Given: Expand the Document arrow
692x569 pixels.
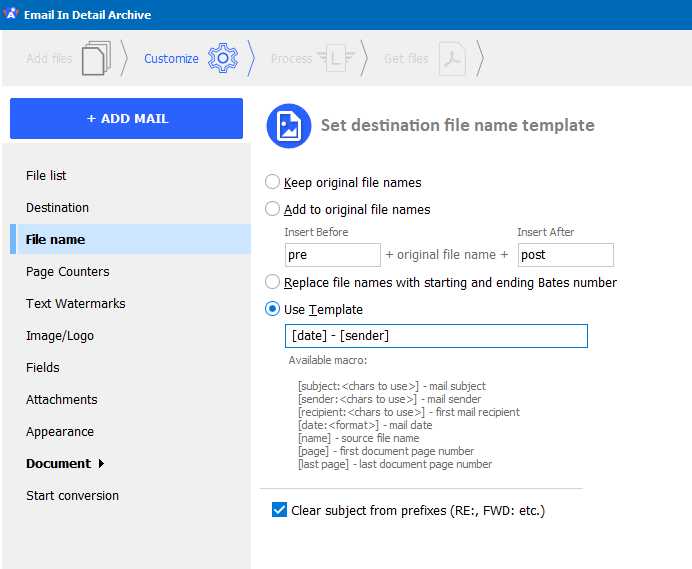Looking at the screenshot, I should click(102, 463).
